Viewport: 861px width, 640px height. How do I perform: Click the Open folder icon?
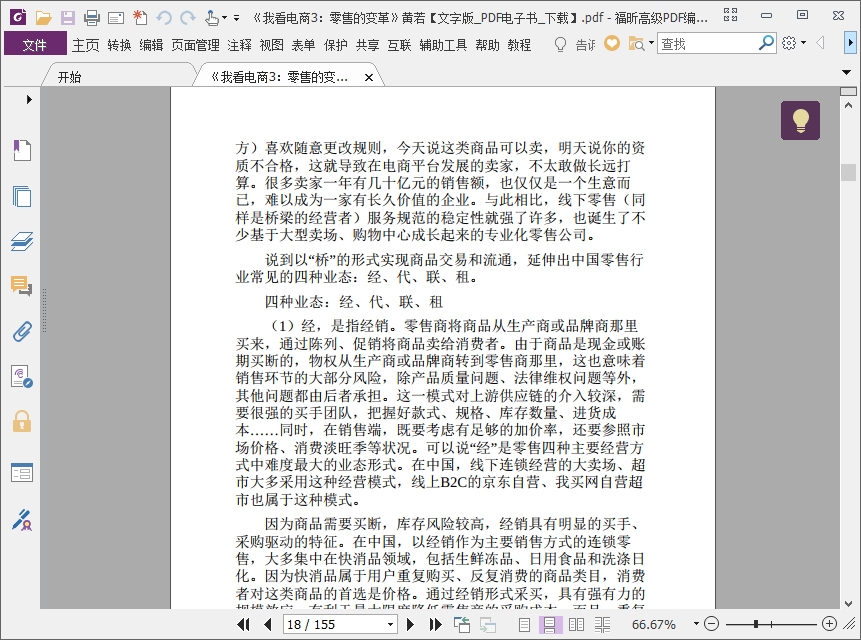(x=43, y=18)
